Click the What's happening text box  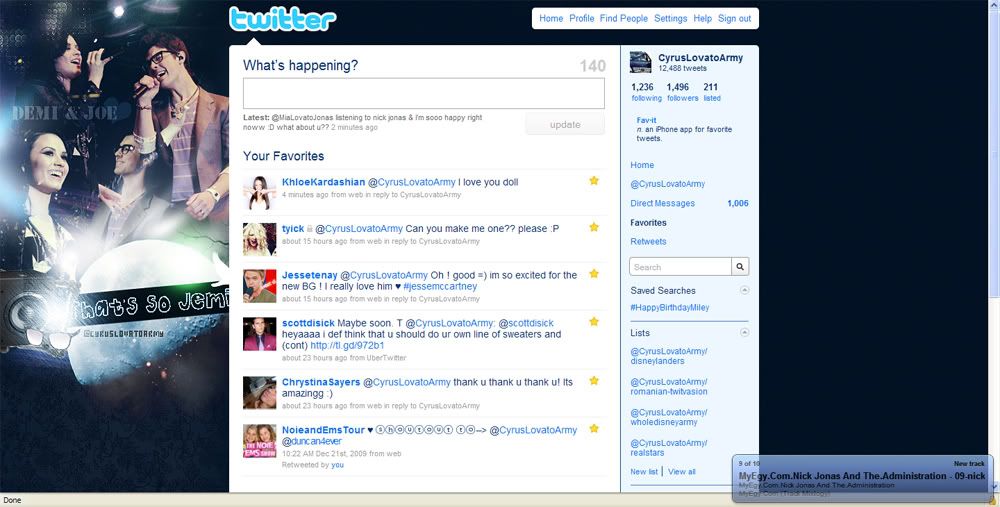pyautogui.click(x=423, y=93)
